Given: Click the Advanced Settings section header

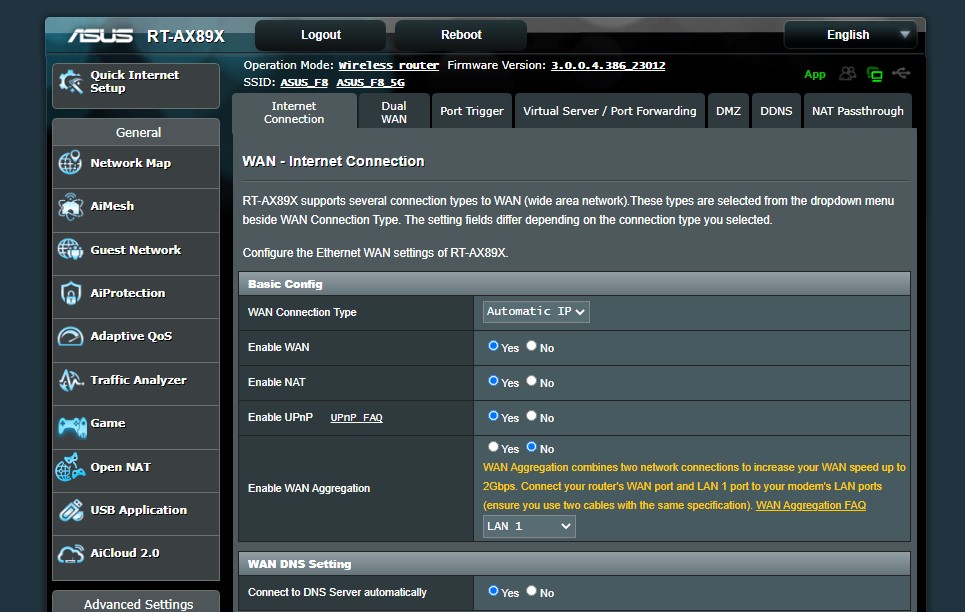Looking at the screenshot, I should (138, 603).
